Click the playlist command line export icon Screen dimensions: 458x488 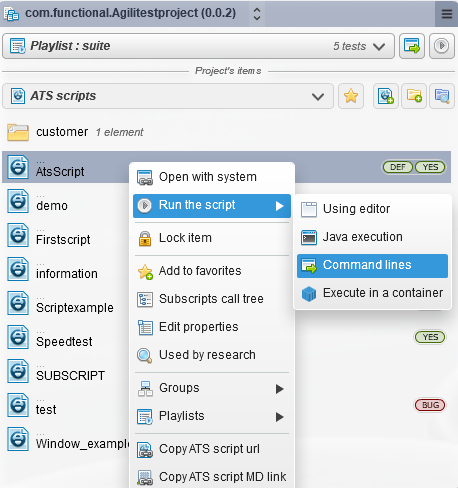coord(412,46)
